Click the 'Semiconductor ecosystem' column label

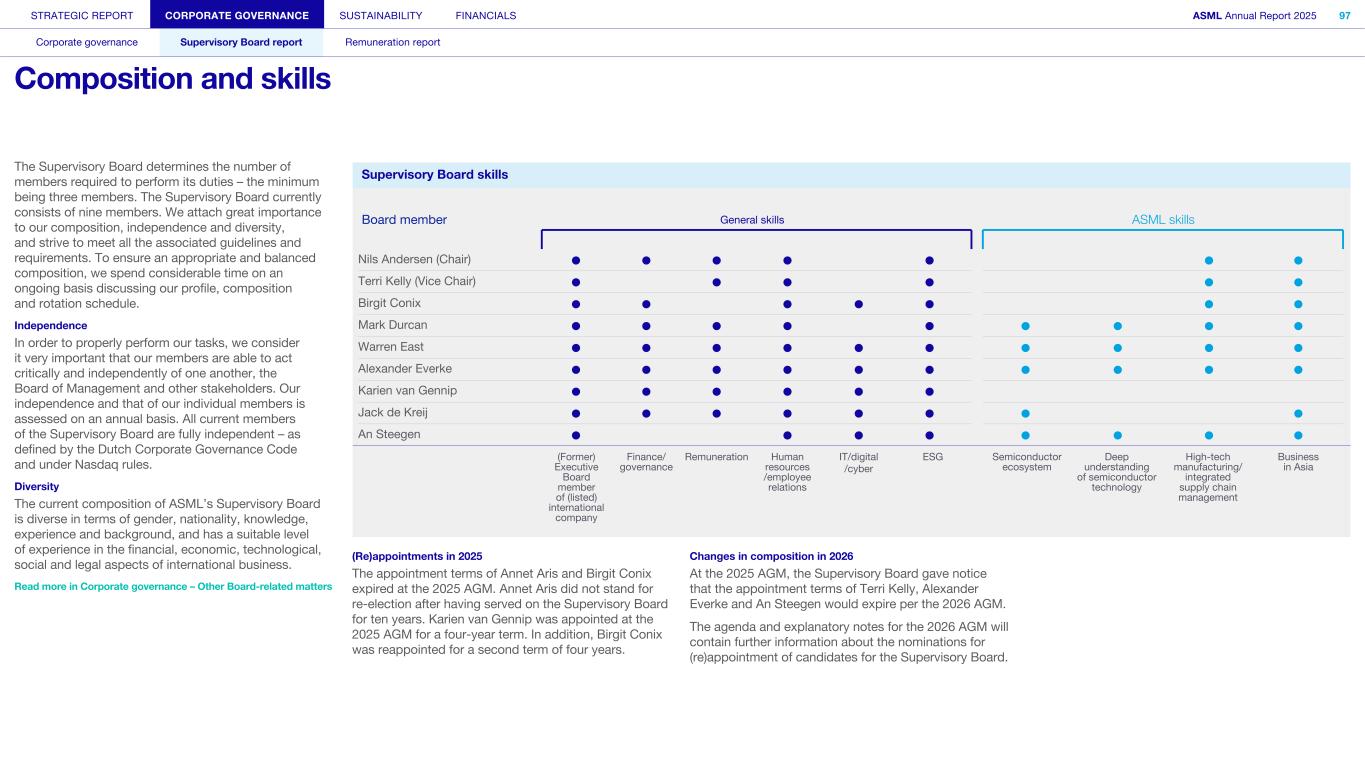[1026, 462]
